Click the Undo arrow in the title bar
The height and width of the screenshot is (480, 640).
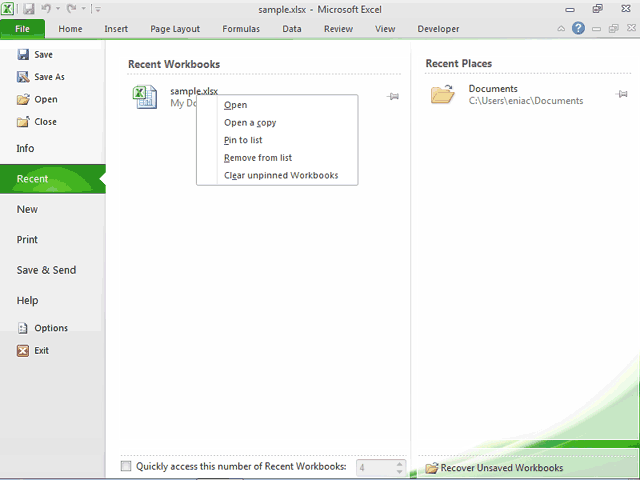[x=46, y=8]
